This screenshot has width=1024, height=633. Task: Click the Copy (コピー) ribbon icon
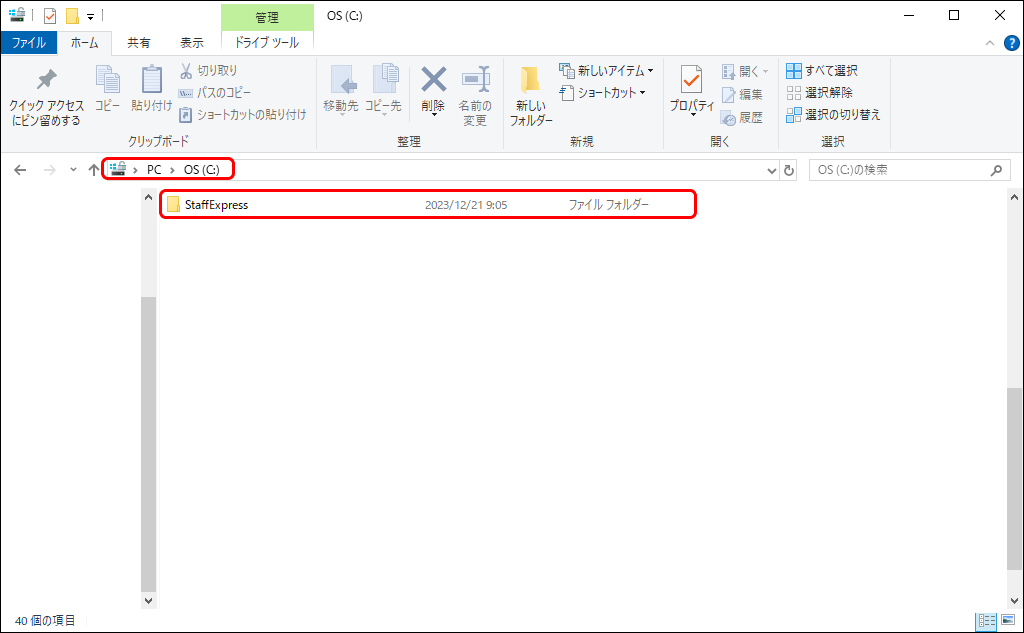[108, 80]
